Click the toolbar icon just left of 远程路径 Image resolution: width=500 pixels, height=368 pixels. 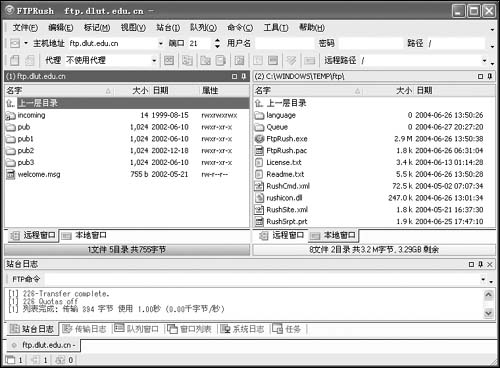[310, 60]
